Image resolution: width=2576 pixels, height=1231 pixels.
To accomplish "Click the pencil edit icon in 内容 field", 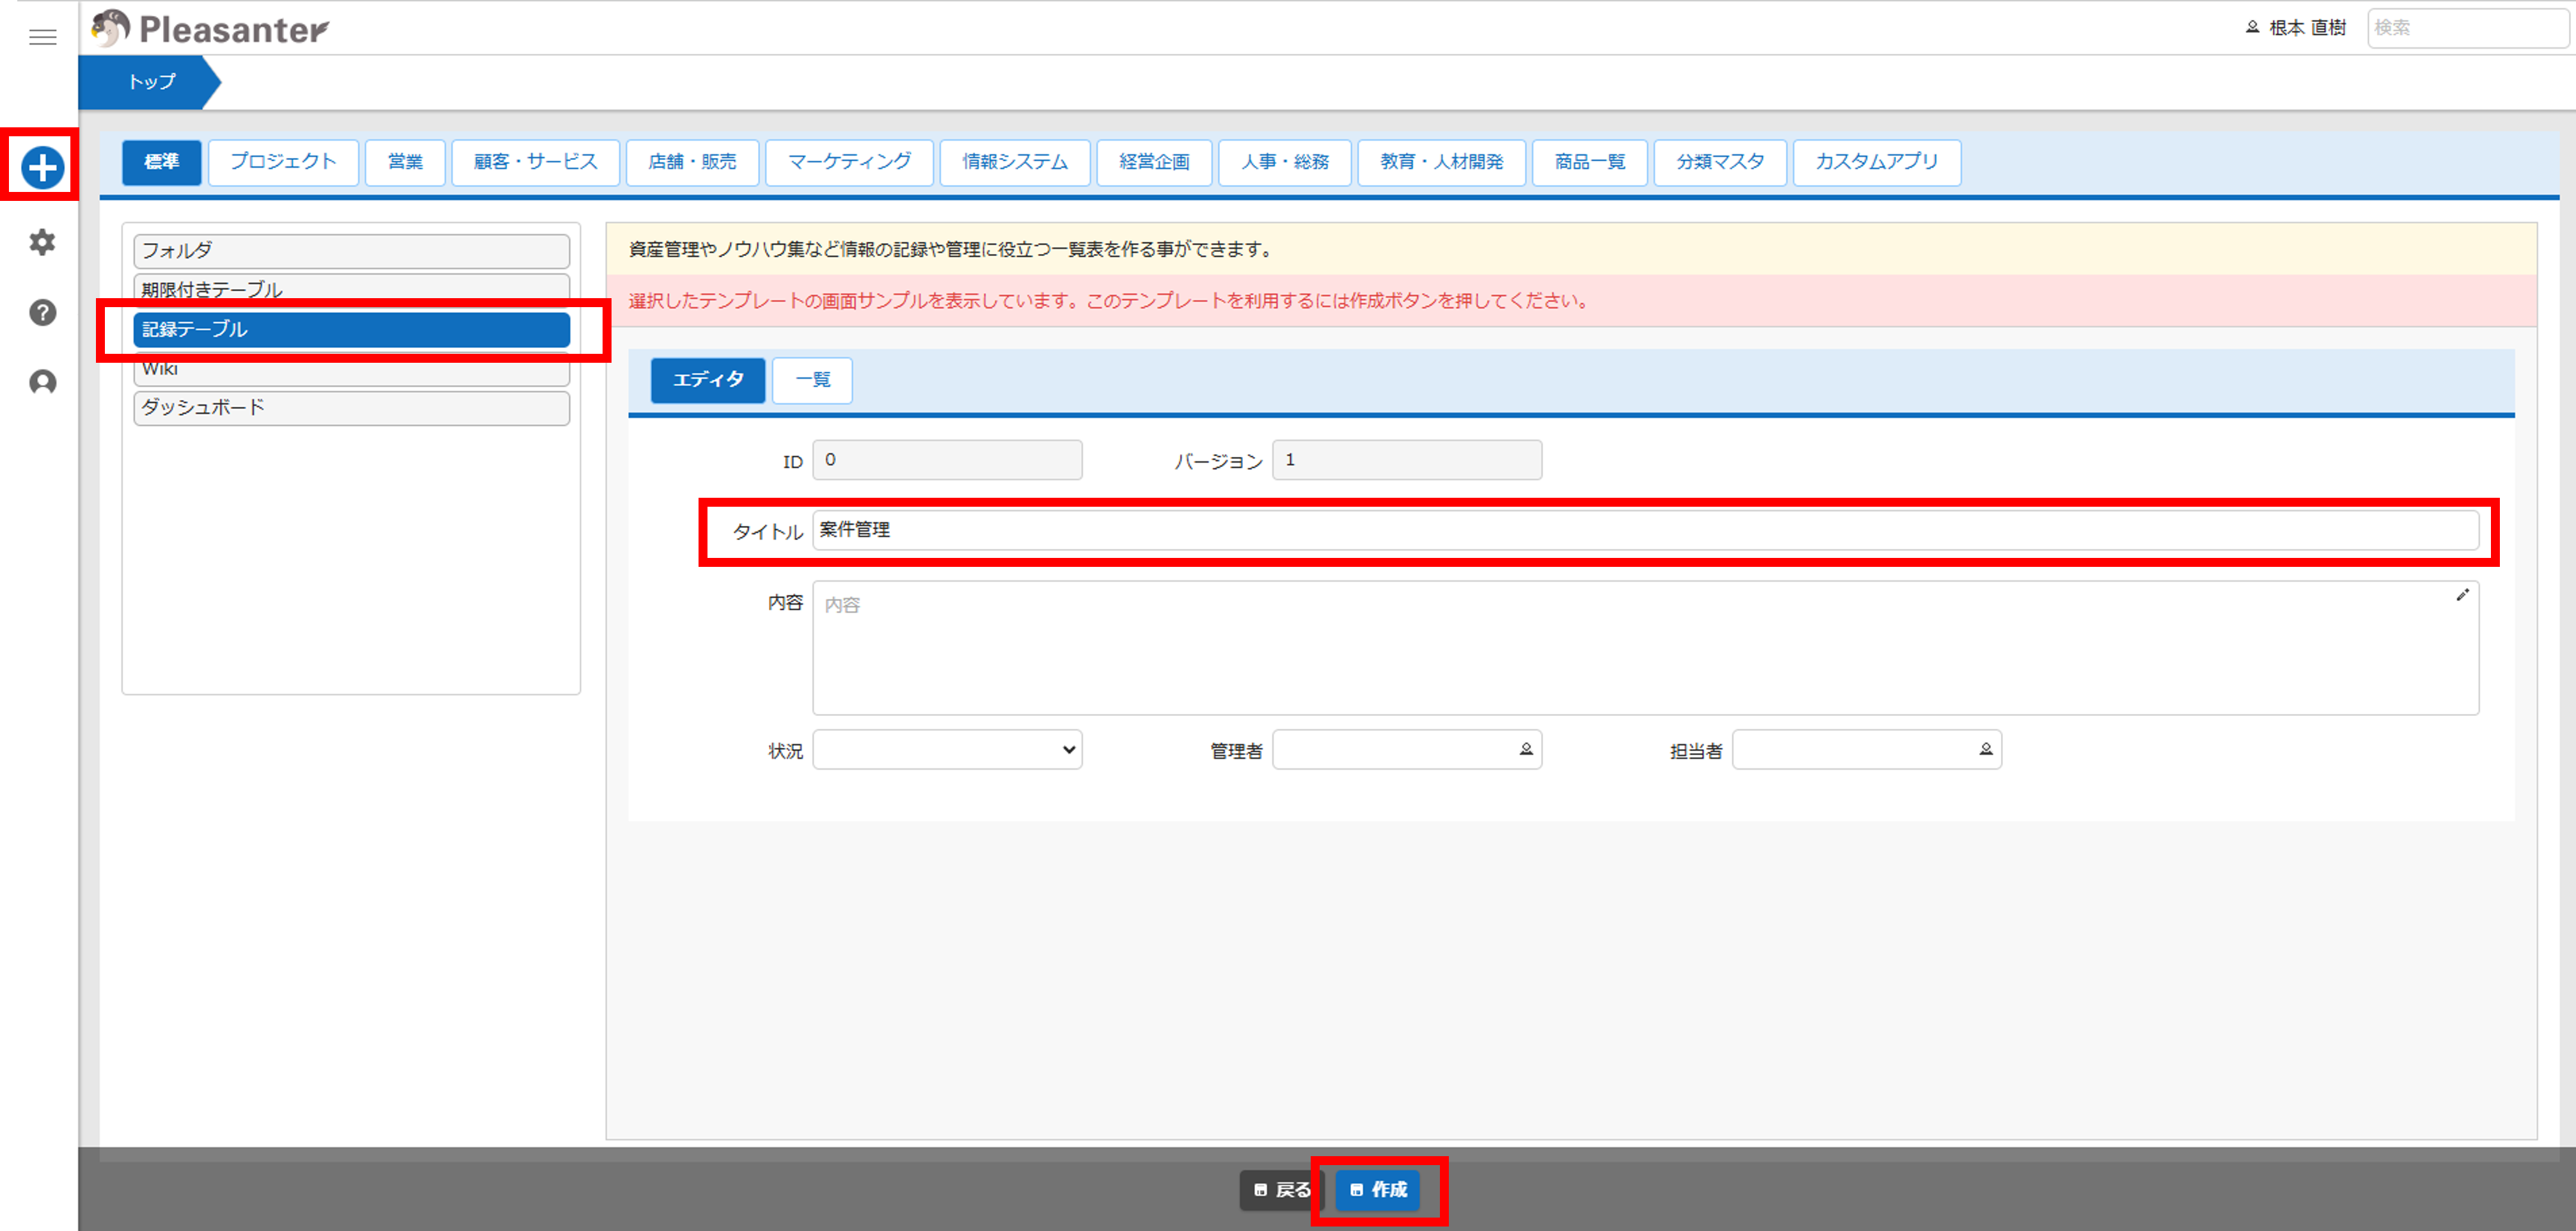I will [2462, 595].
